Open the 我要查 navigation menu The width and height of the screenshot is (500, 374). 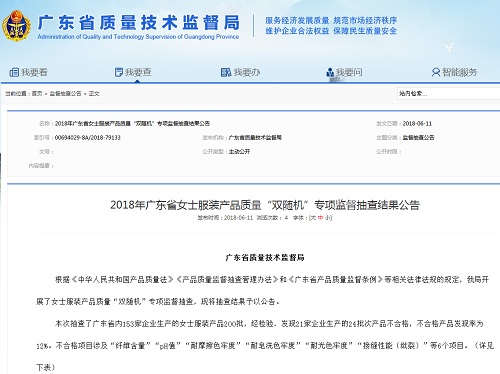tap(133, 72)
